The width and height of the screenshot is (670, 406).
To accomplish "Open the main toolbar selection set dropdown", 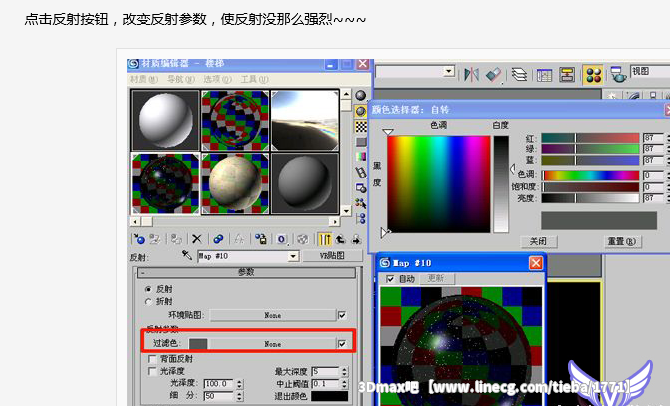I will click(449, 71).
